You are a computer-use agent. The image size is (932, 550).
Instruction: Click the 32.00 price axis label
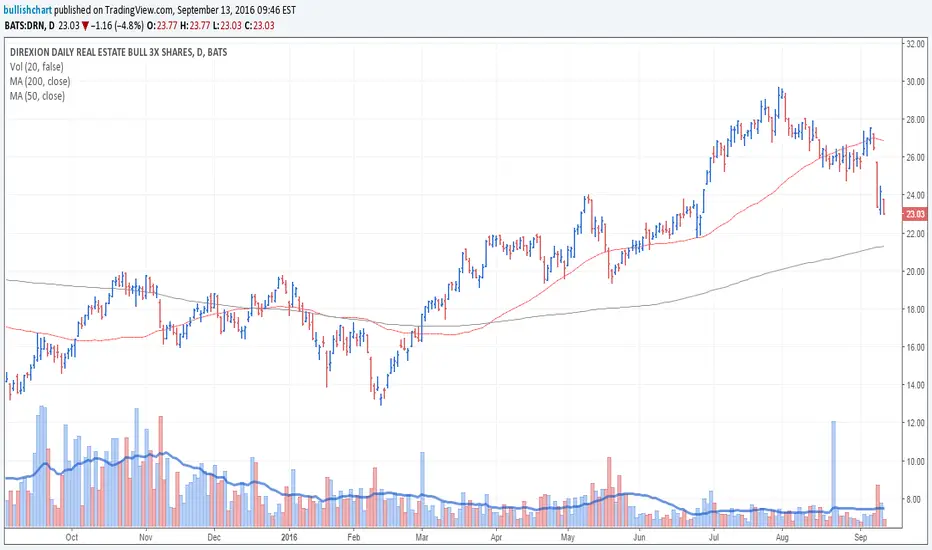[x=915, y=43]
